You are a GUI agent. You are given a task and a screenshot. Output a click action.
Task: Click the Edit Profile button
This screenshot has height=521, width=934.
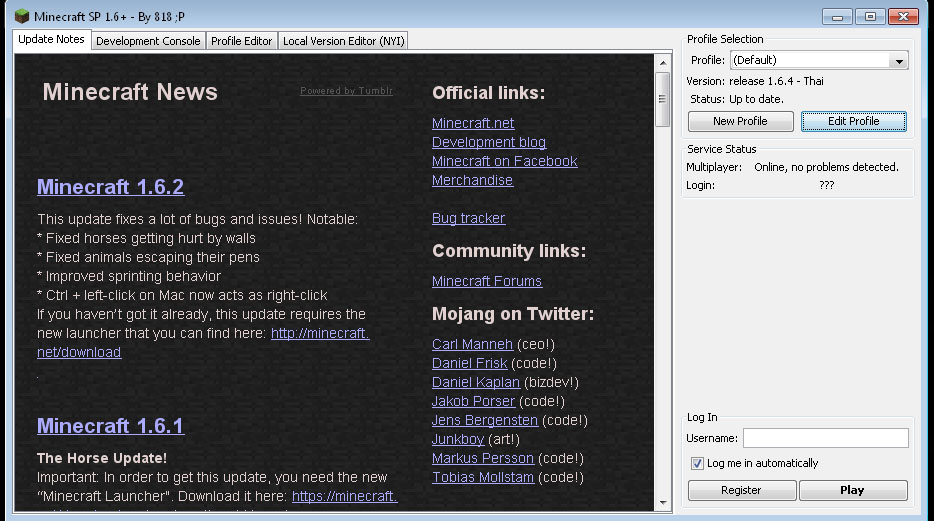(854, 121)
